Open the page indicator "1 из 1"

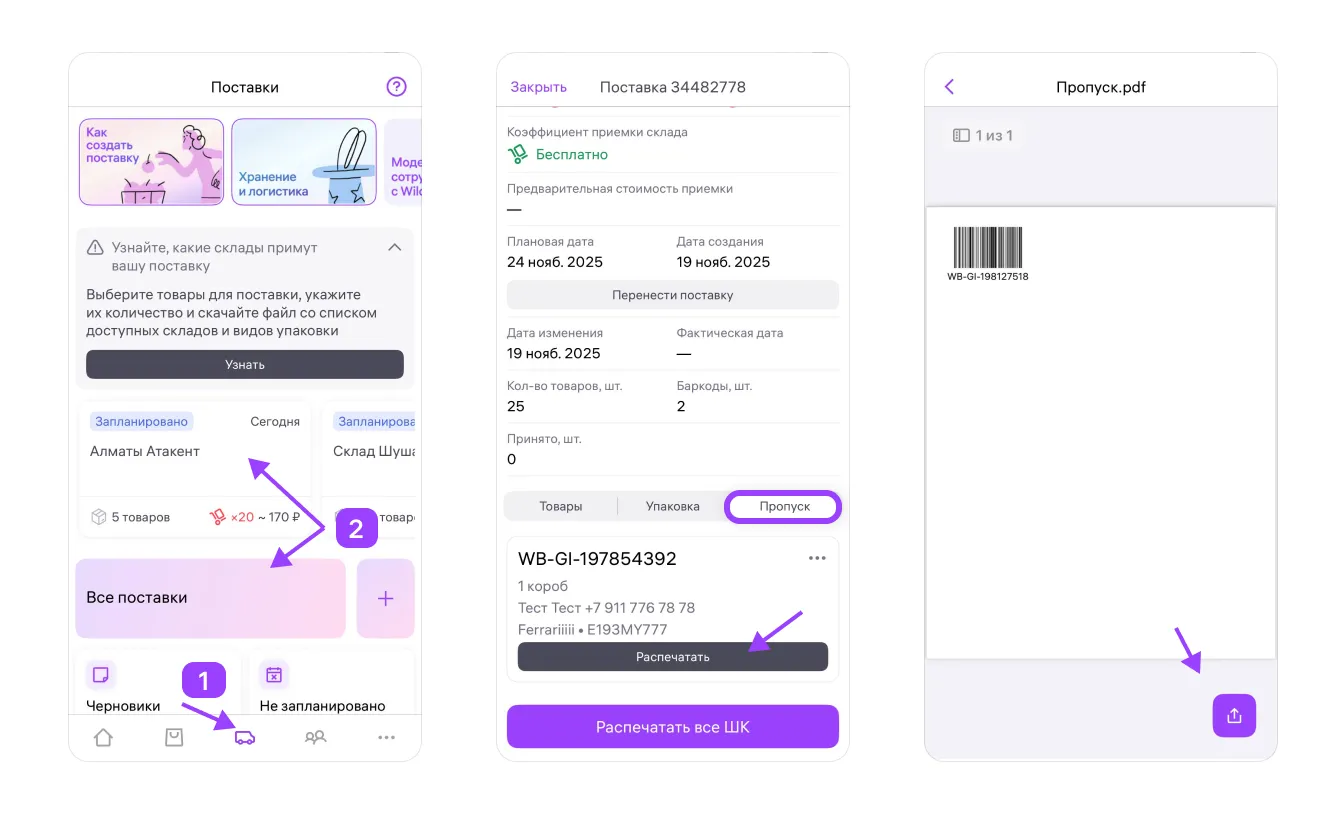coord(983,135)
